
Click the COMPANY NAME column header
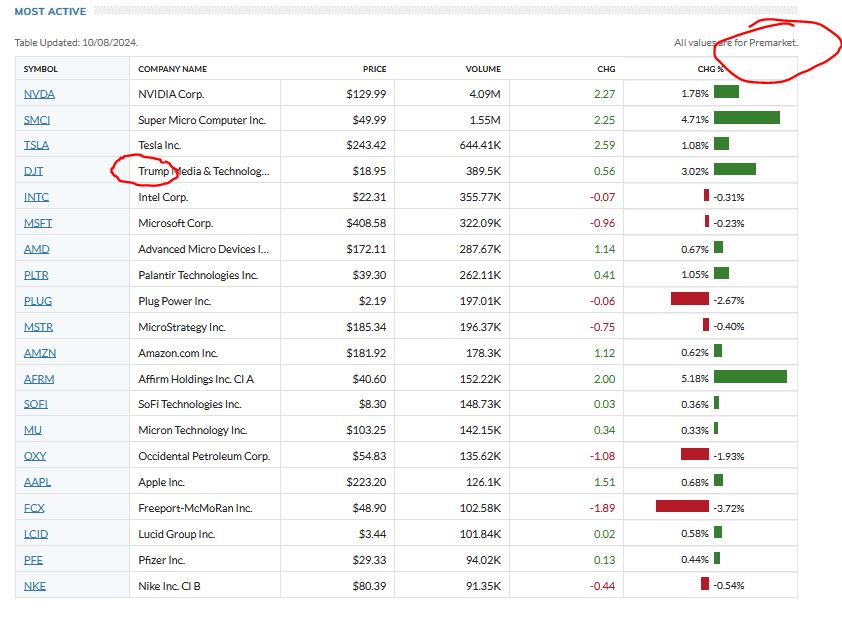click(172, 69)
